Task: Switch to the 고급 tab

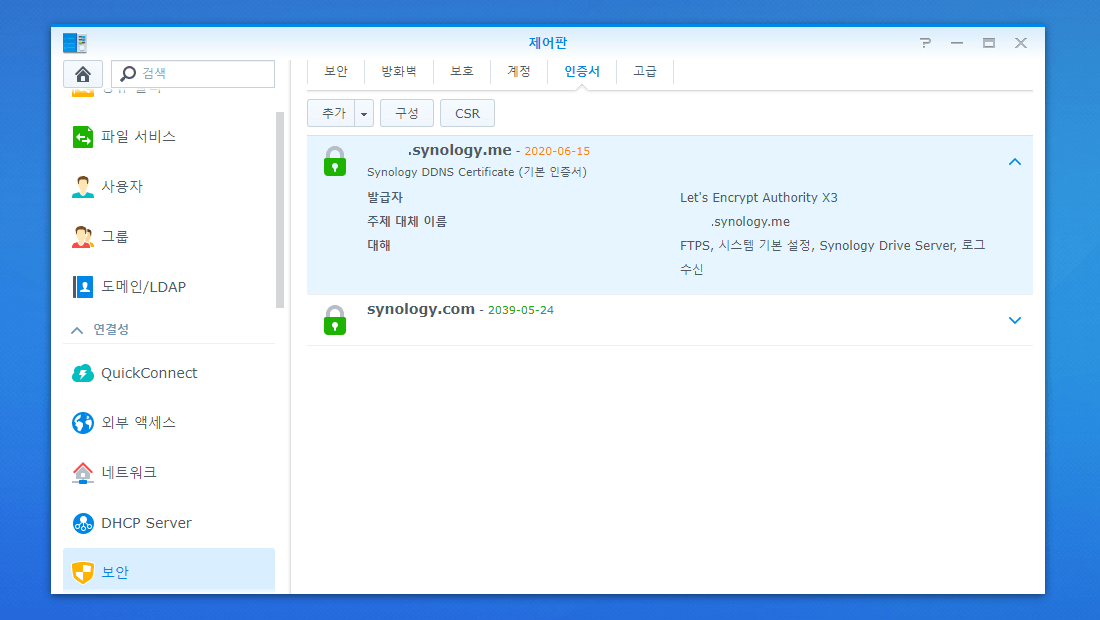Action: coord(645,72)
